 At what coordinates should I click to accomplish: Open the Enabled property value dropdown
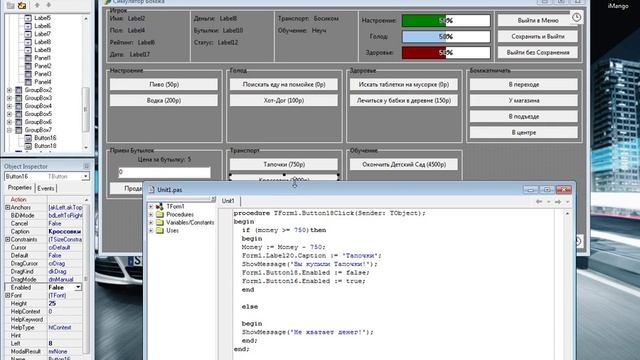[x=78, y=288]
